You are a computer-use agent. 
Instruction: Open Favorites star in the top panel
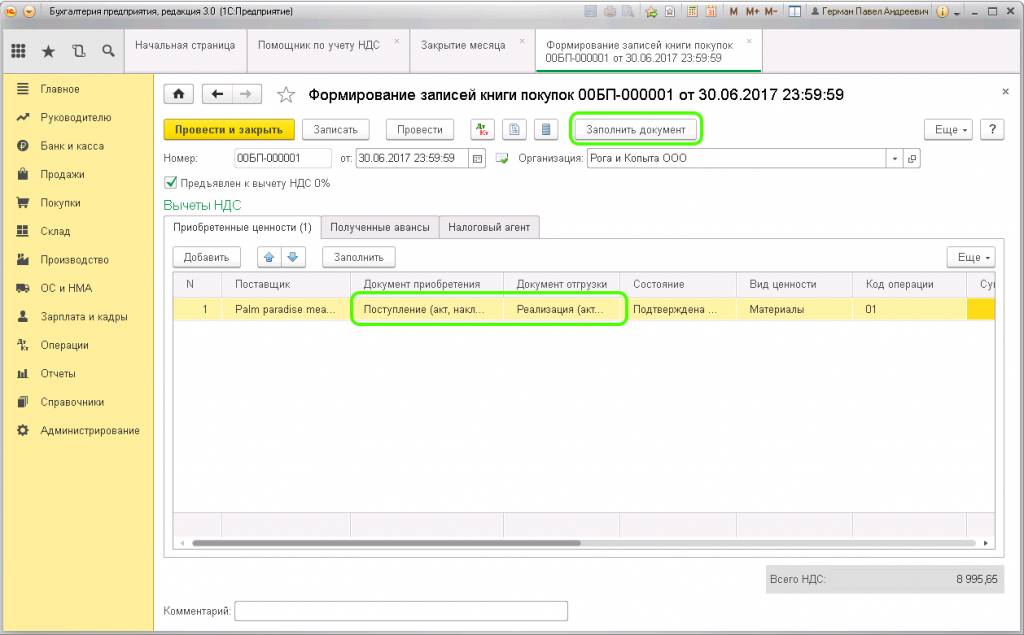coord(48,50)
